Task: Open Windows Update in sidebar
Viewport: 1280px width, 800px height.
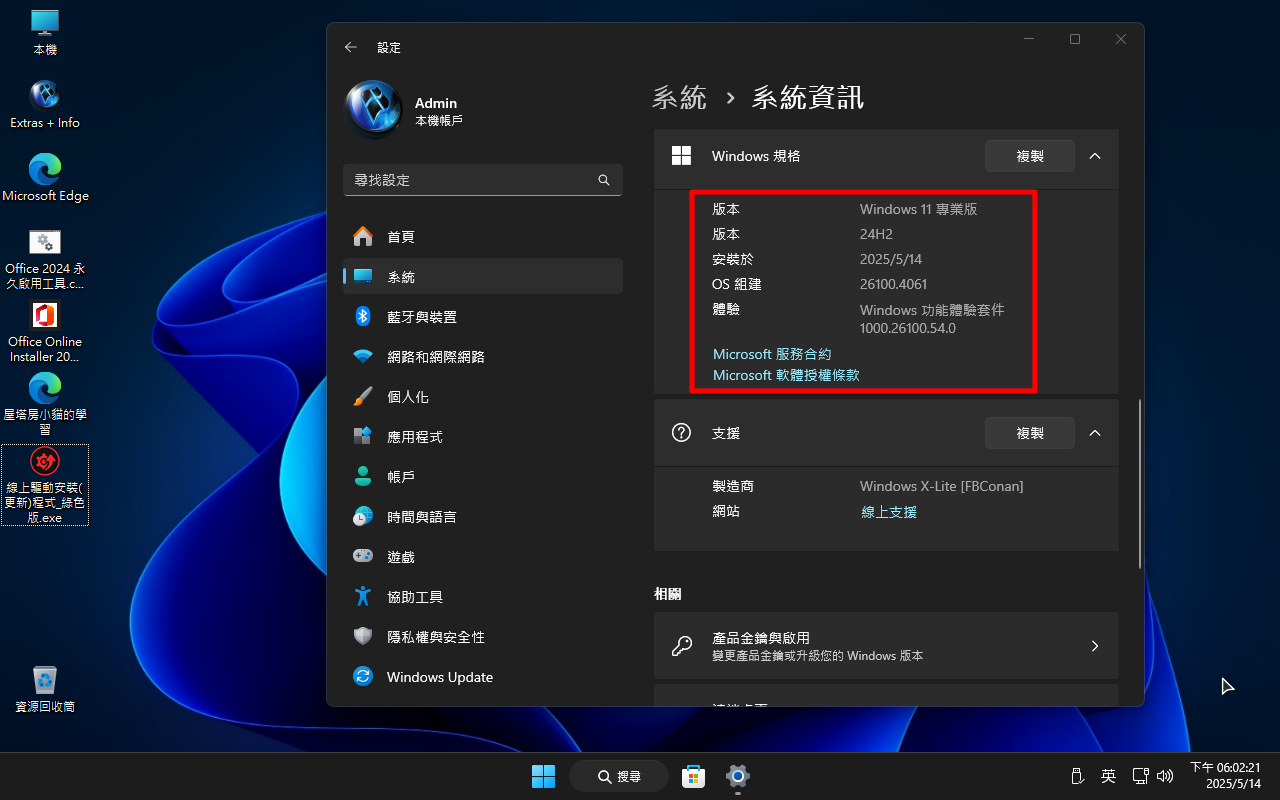Action: [482, 677]
